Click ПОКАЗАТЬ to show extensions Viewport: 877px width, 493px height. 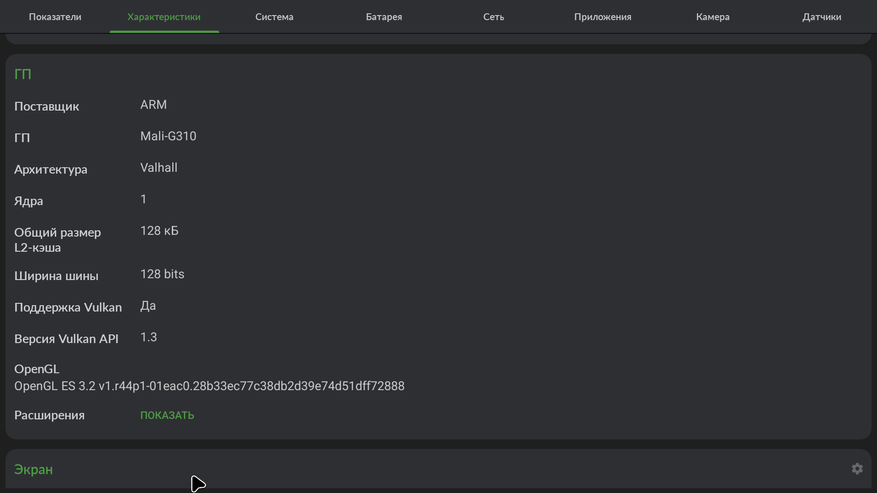[167, 415]
